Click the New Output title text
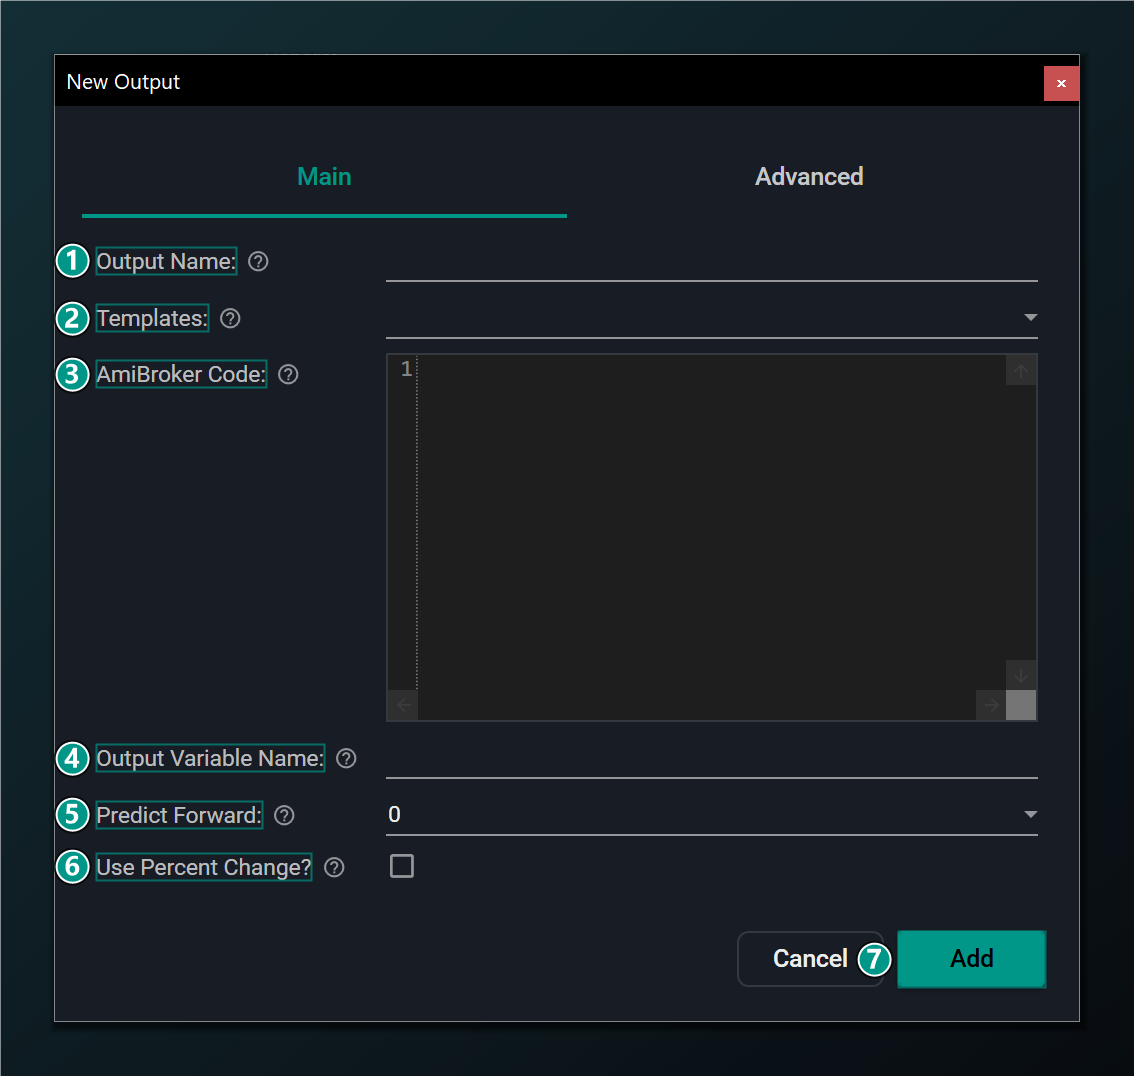1134x1076 pixels. click(123, 82)
